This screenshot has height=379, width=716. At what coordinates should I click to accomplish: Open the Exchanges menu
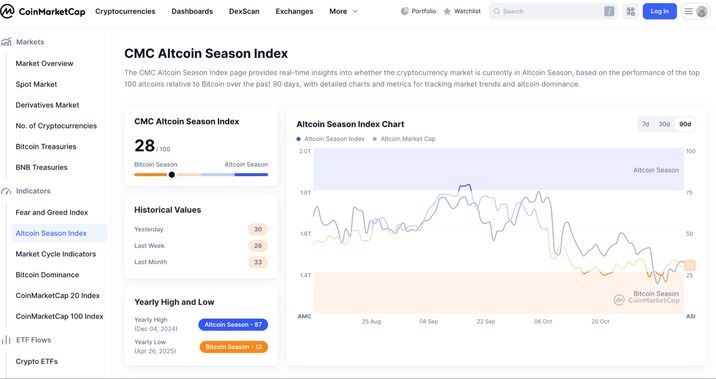tap(295, 11)
